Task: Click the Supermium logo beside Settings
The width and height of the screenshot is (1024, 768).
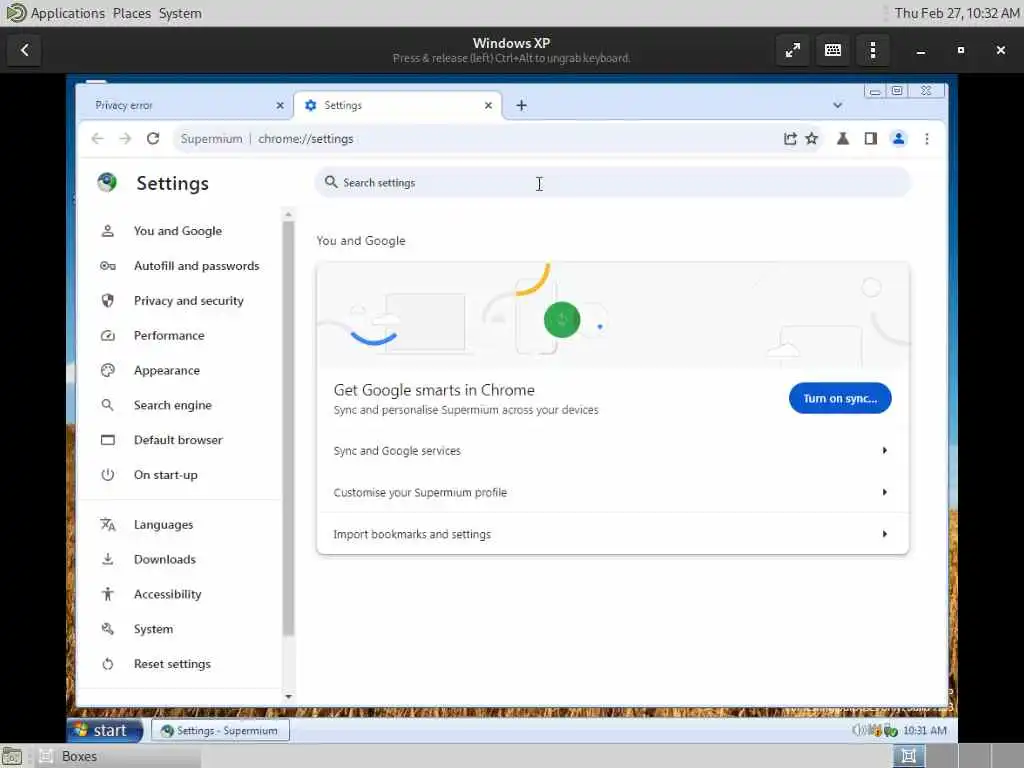Action: [107, 182]
